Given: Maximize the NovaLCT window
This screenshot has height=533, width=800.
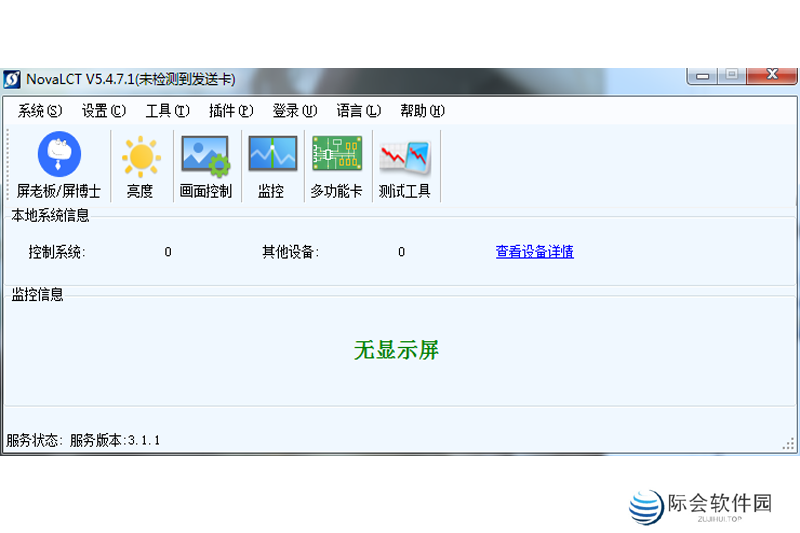Looking at the screenshot, I should 732,75.
